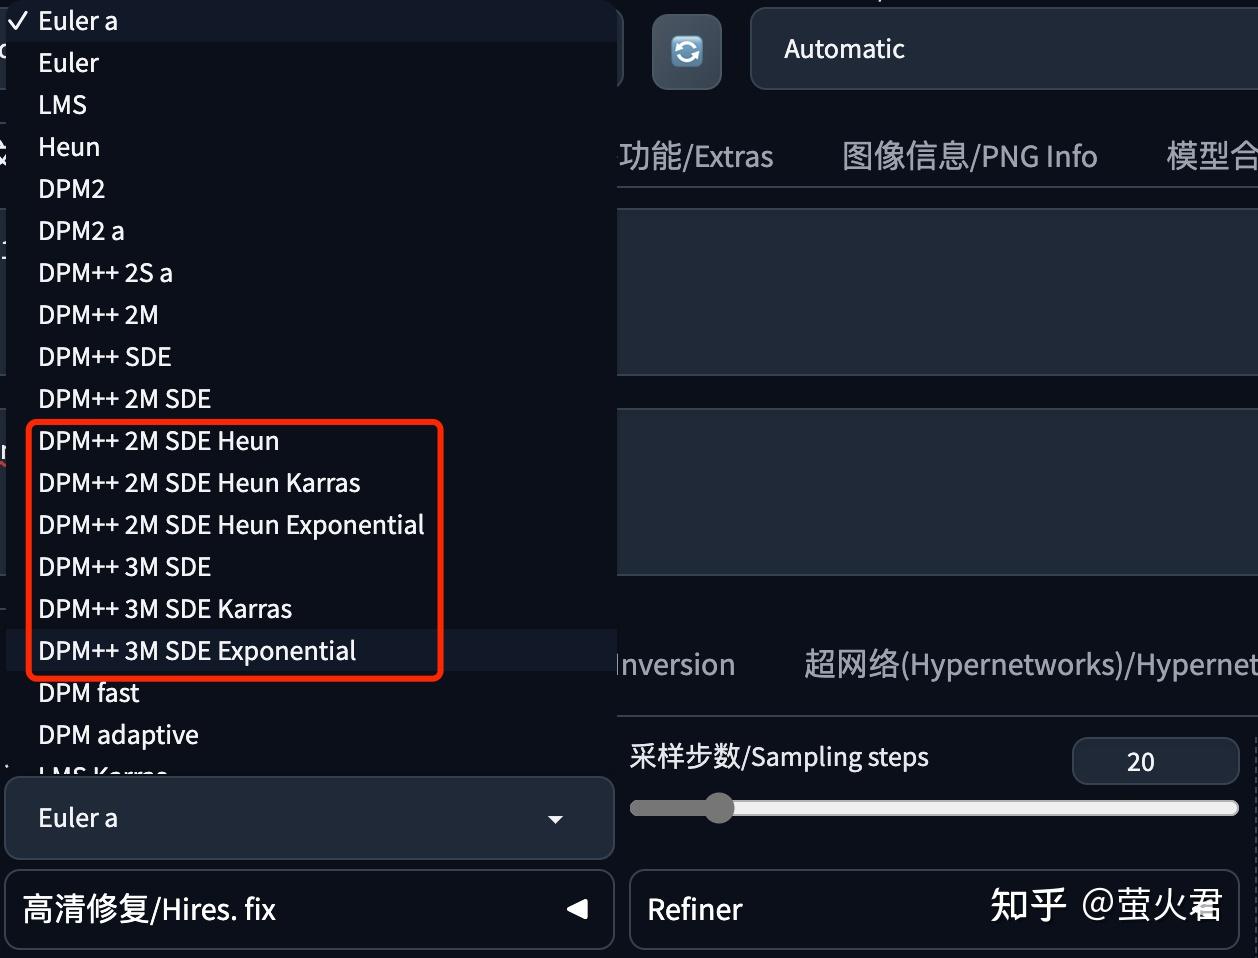1258x958 pixels.
Task: Open the 图像信息/PNG Info tab
Action: pos(970,156)
